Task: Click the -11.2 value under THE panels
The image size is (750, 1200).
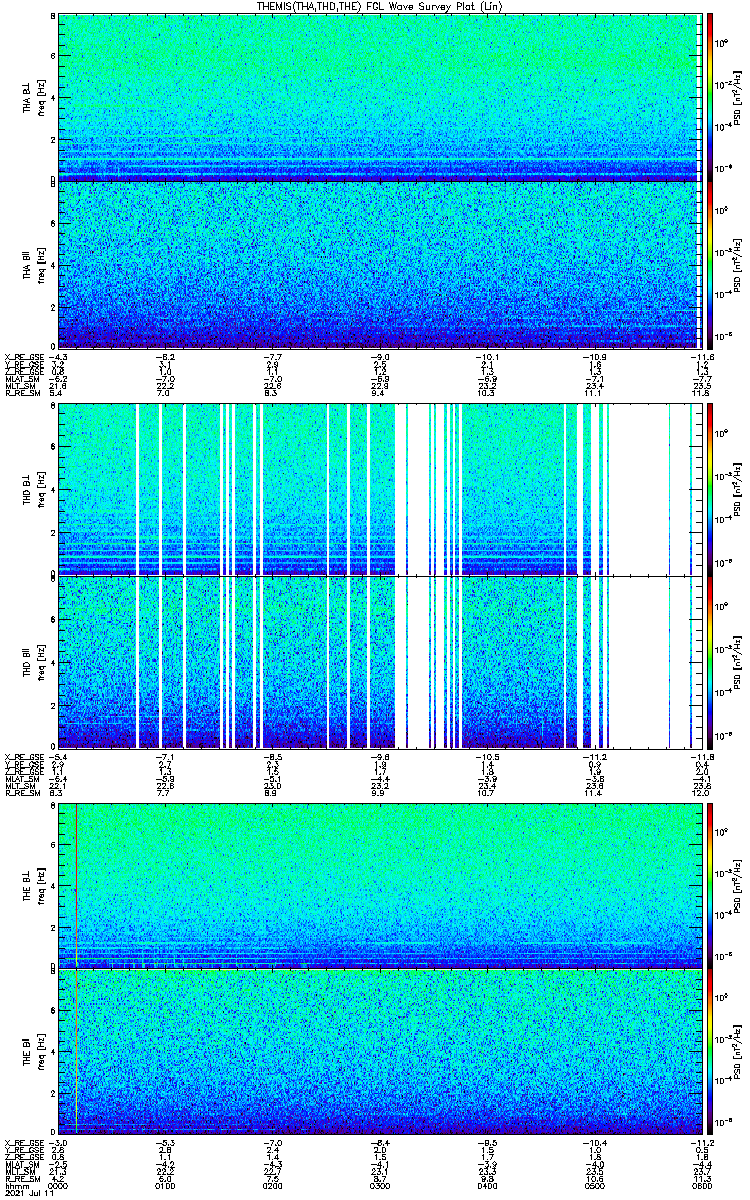Action: point(702,1144)
